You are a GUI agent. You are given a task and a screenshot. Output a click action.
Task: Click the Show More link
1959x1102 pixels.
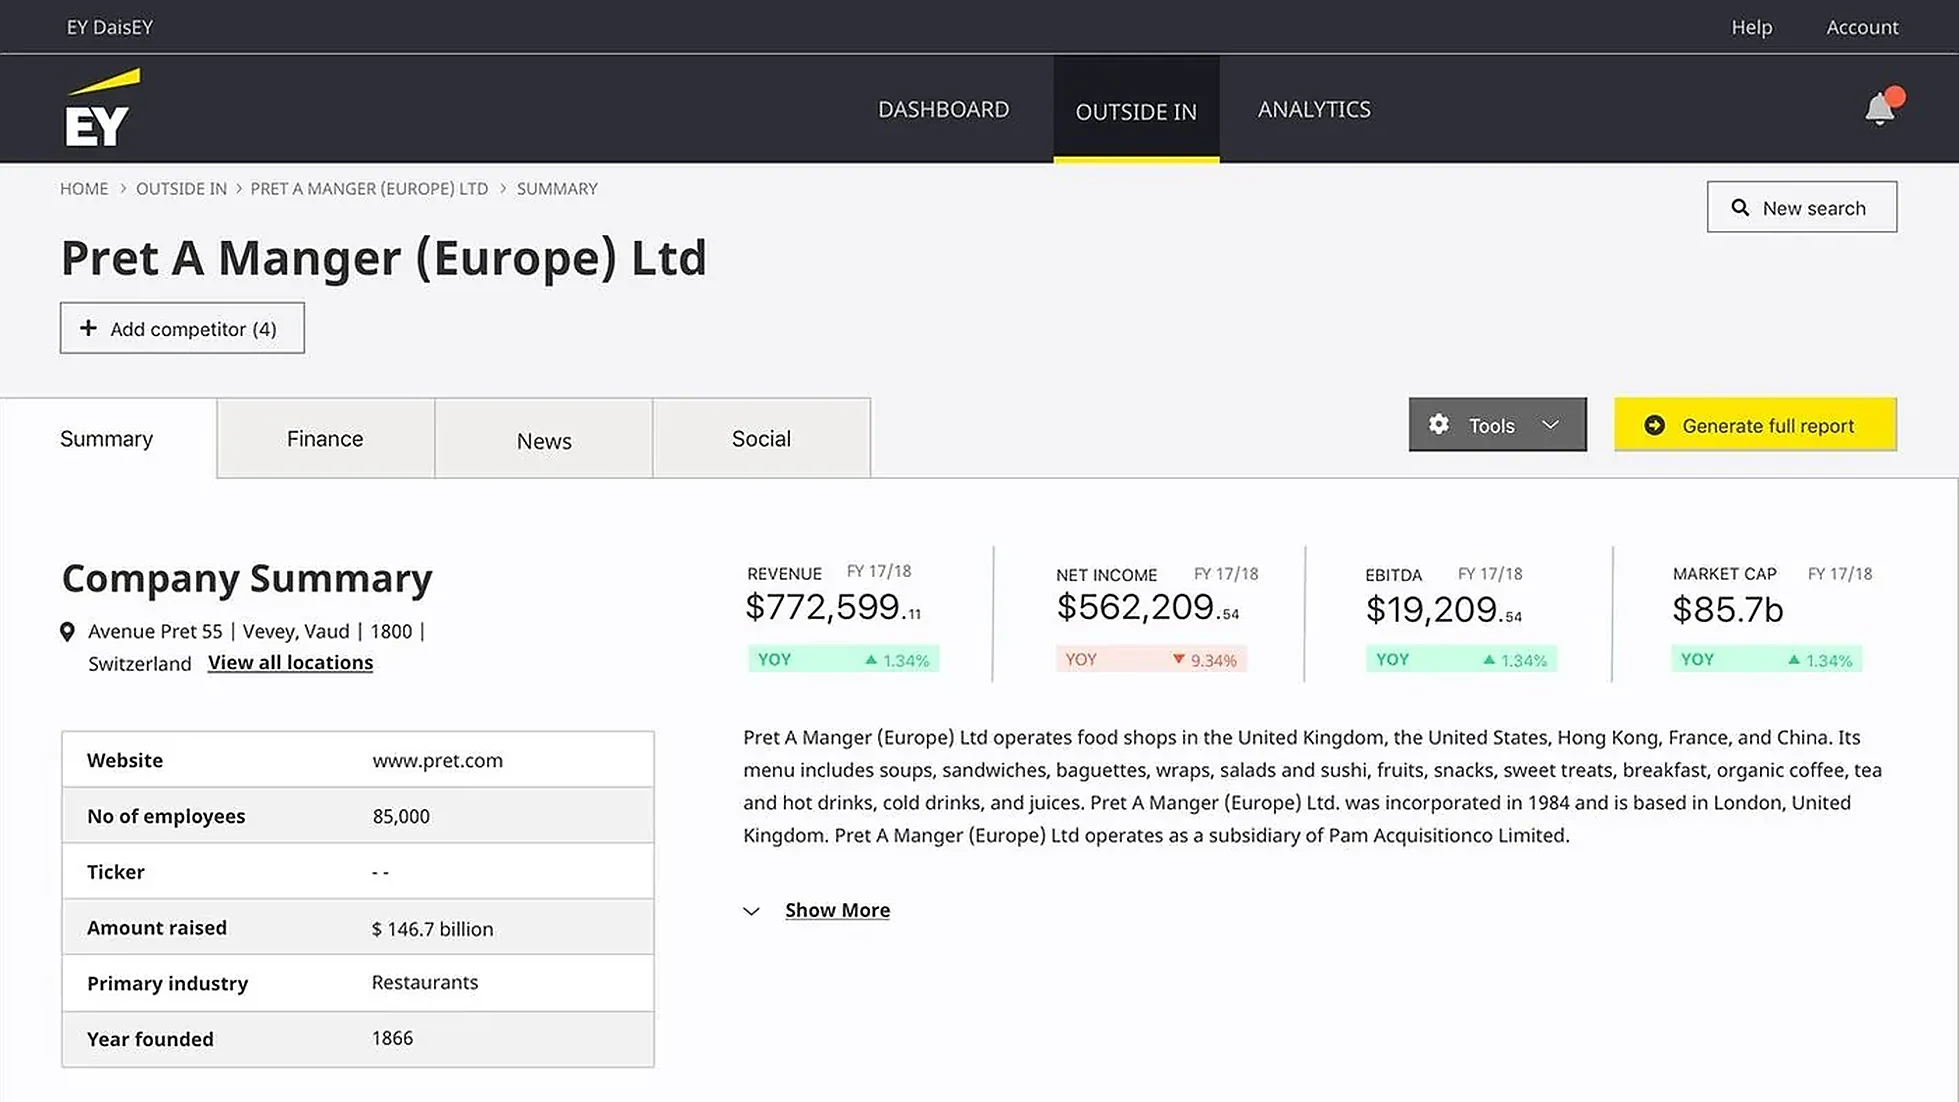pyautogui.click(x=837, y=910)
